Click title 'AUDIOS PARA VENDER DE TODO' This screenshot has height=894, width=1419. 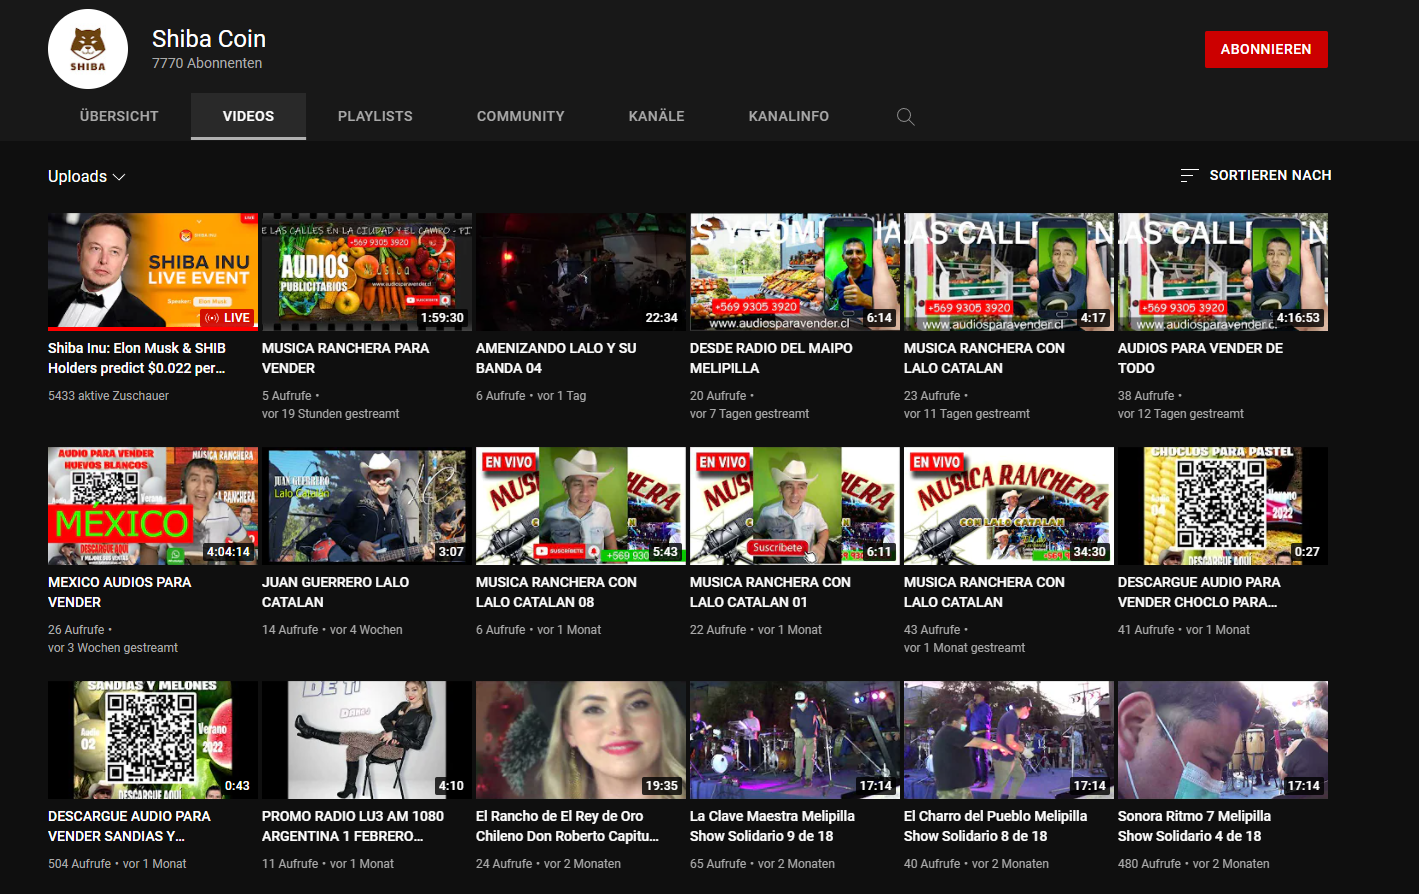click(x=1200, y=358)
